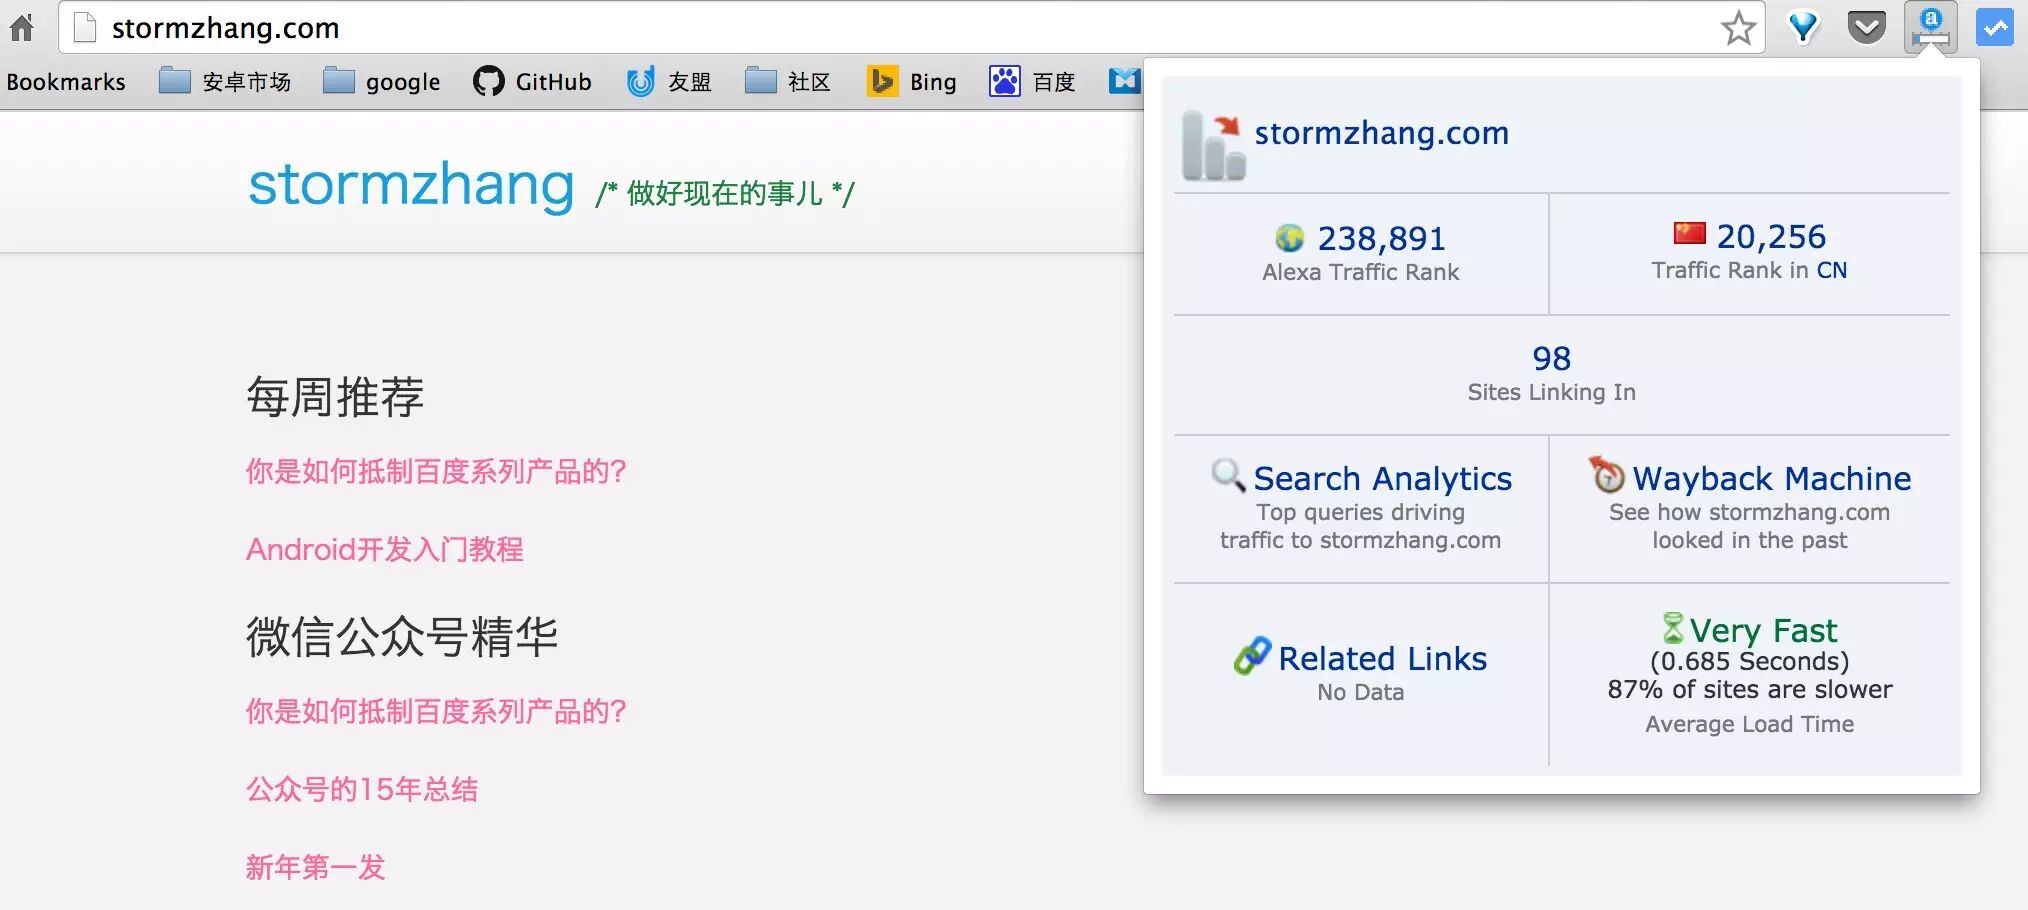The image size is (2028, 910).
Task: Open stormzhang.com link in Alexa popup
Action: (1382, 133)
